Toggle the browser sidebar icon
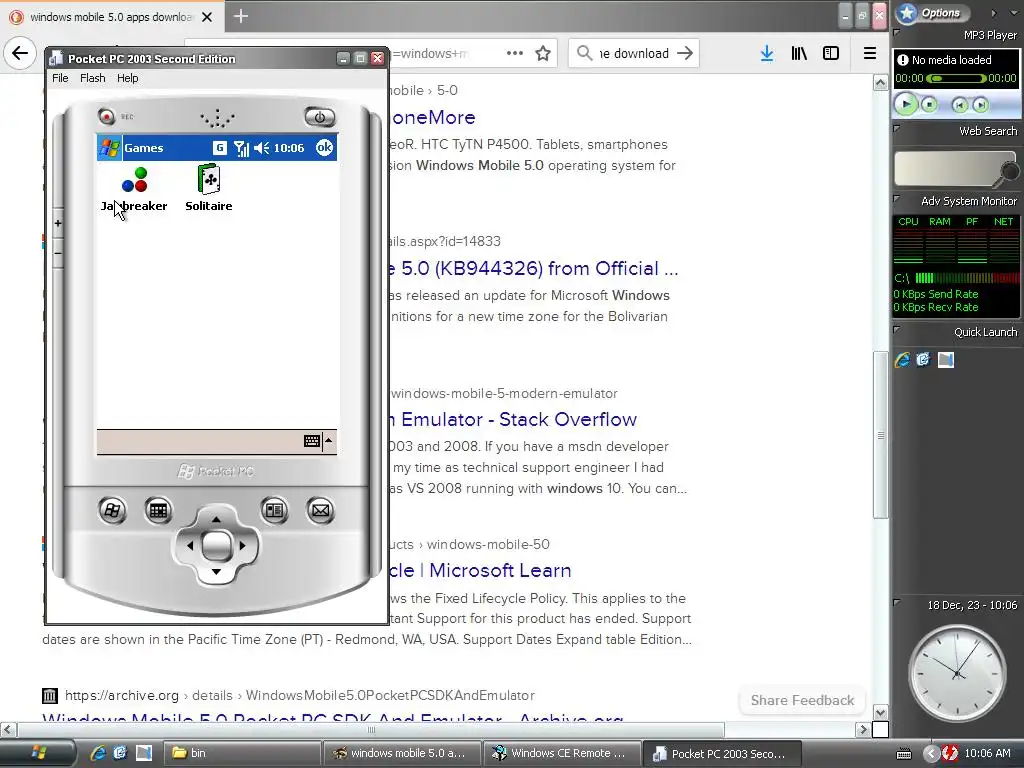Image resolution: width=1024 pixels, height=768 pixels. [831, 53]
